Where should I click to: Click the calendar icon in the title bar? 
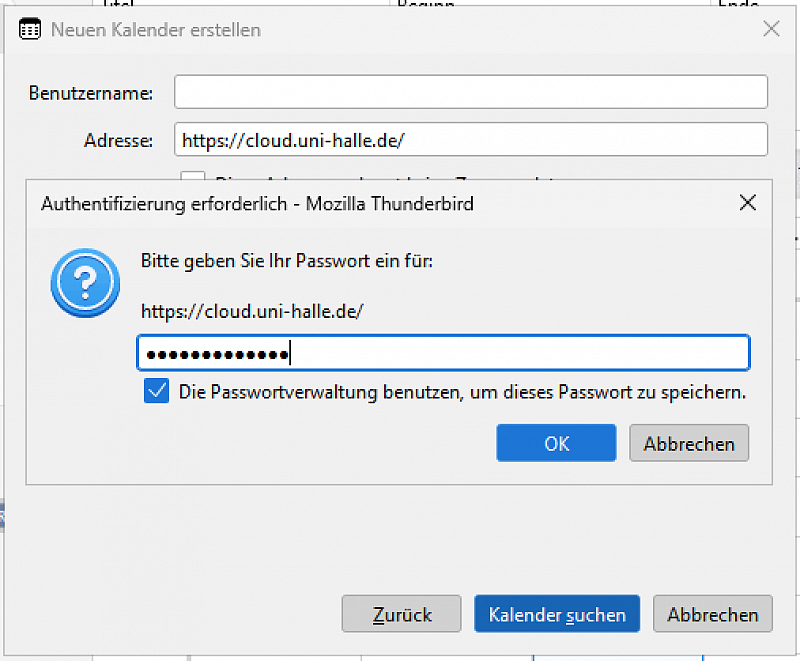[30, 29]
